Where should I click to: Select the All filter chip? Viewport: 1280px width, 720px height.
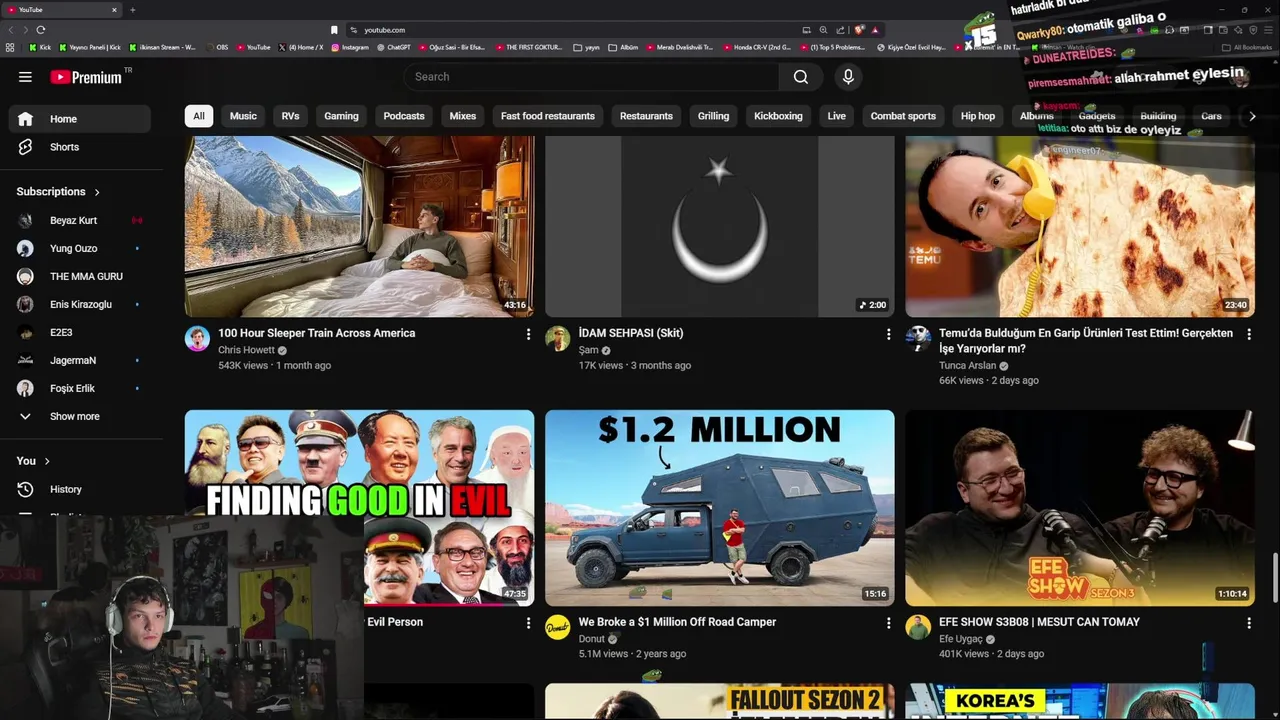(x=199, y=116)
